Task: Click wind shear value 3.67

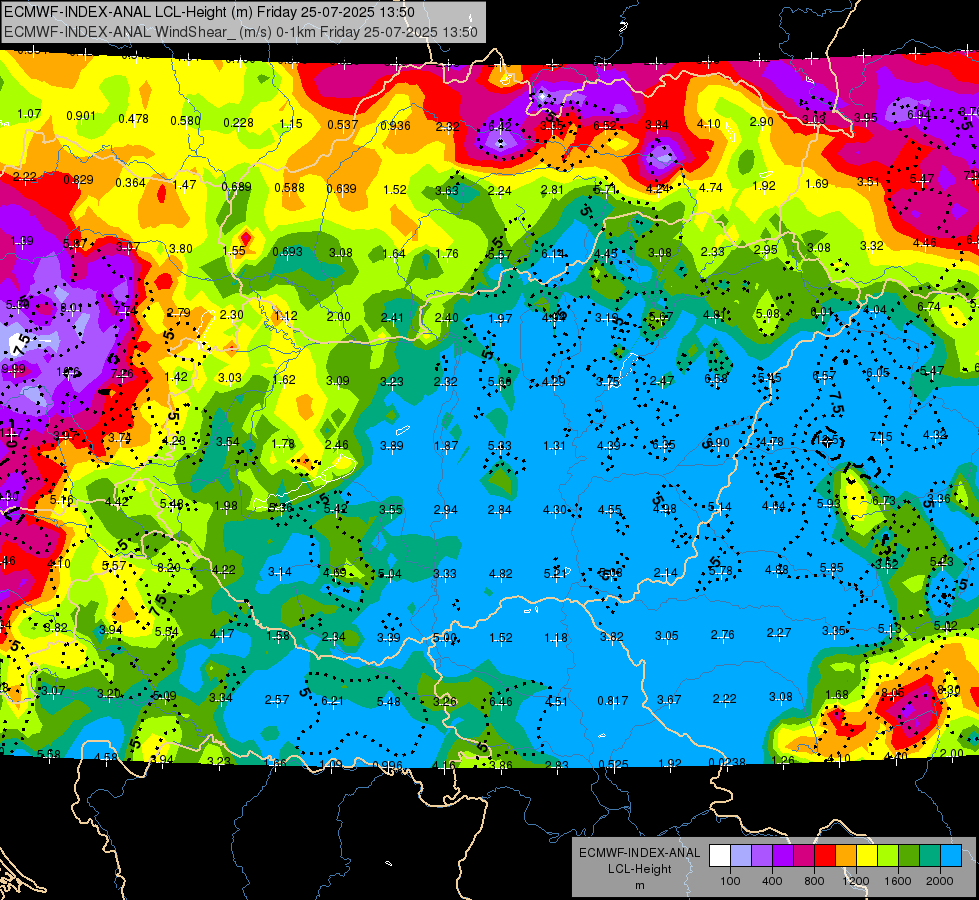Action: tap(669, 700)
